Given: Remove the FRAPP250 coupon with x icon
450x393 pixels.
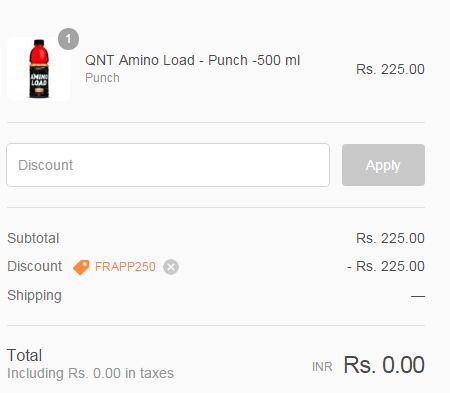Looking at the screenshot, I should pos(171,267).
